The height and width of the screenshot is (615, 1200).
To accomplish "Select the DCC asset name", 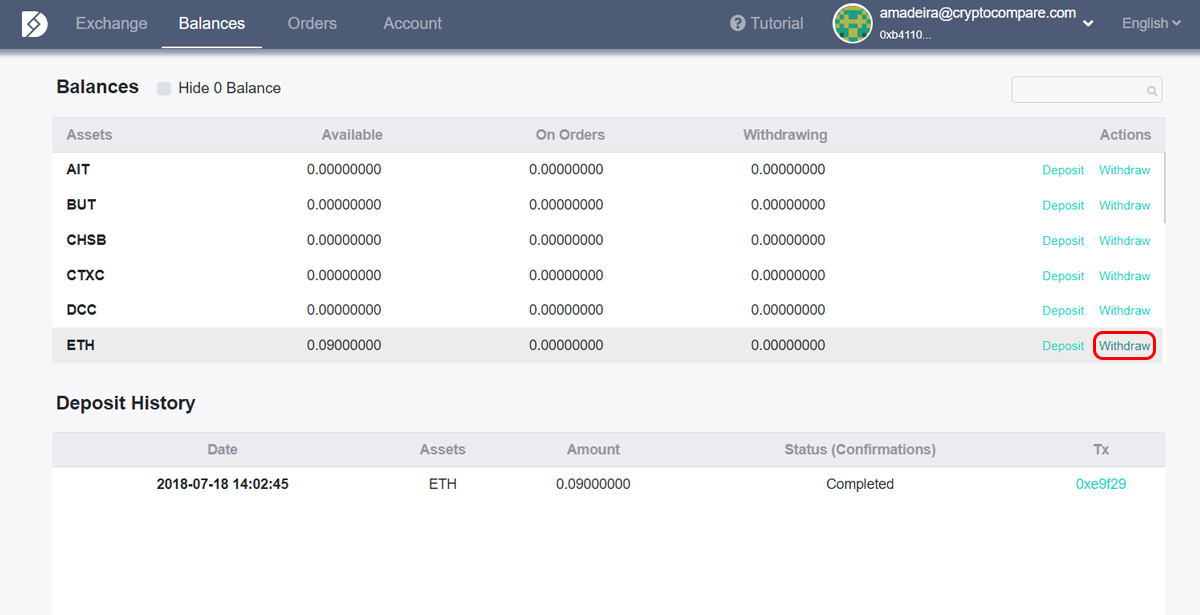I will pos(82,310).
